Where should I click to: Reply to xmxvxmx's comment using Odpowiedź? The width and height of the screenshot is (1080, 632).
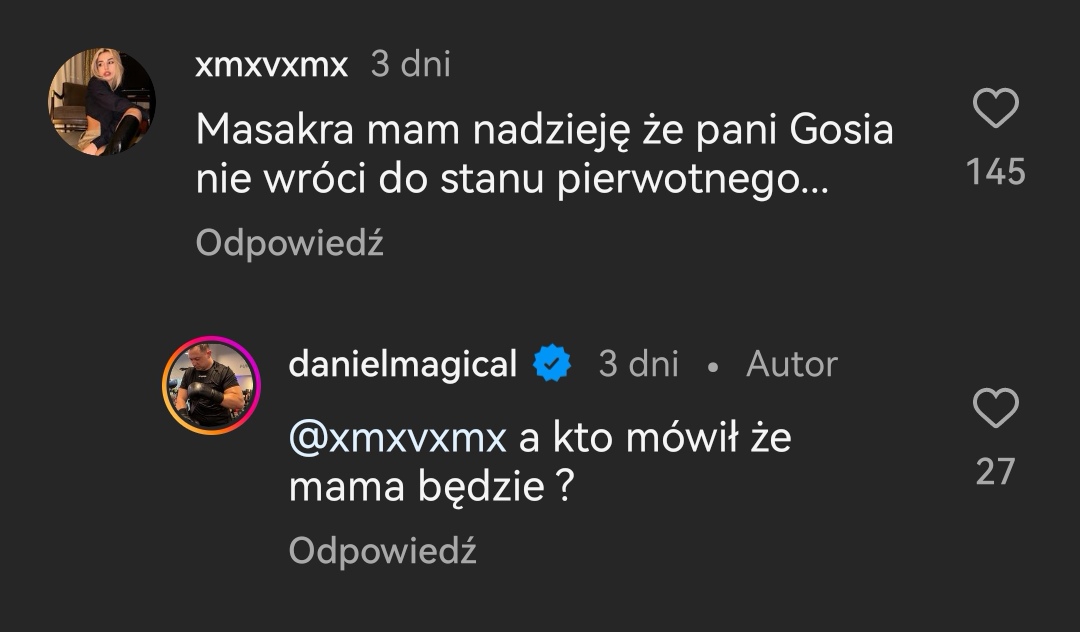[289, 243]
